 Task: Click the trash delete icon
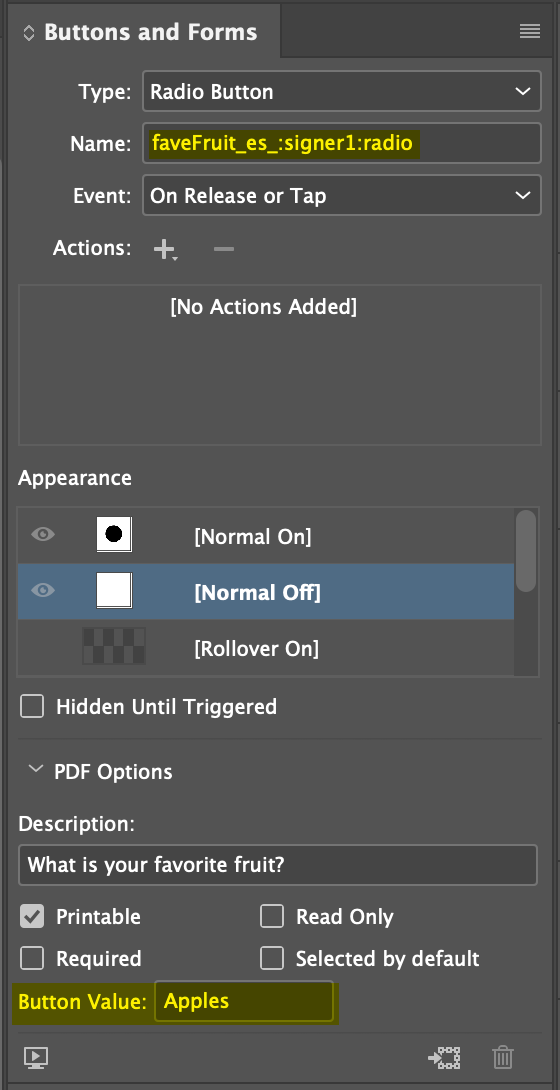pos(502,1057)
